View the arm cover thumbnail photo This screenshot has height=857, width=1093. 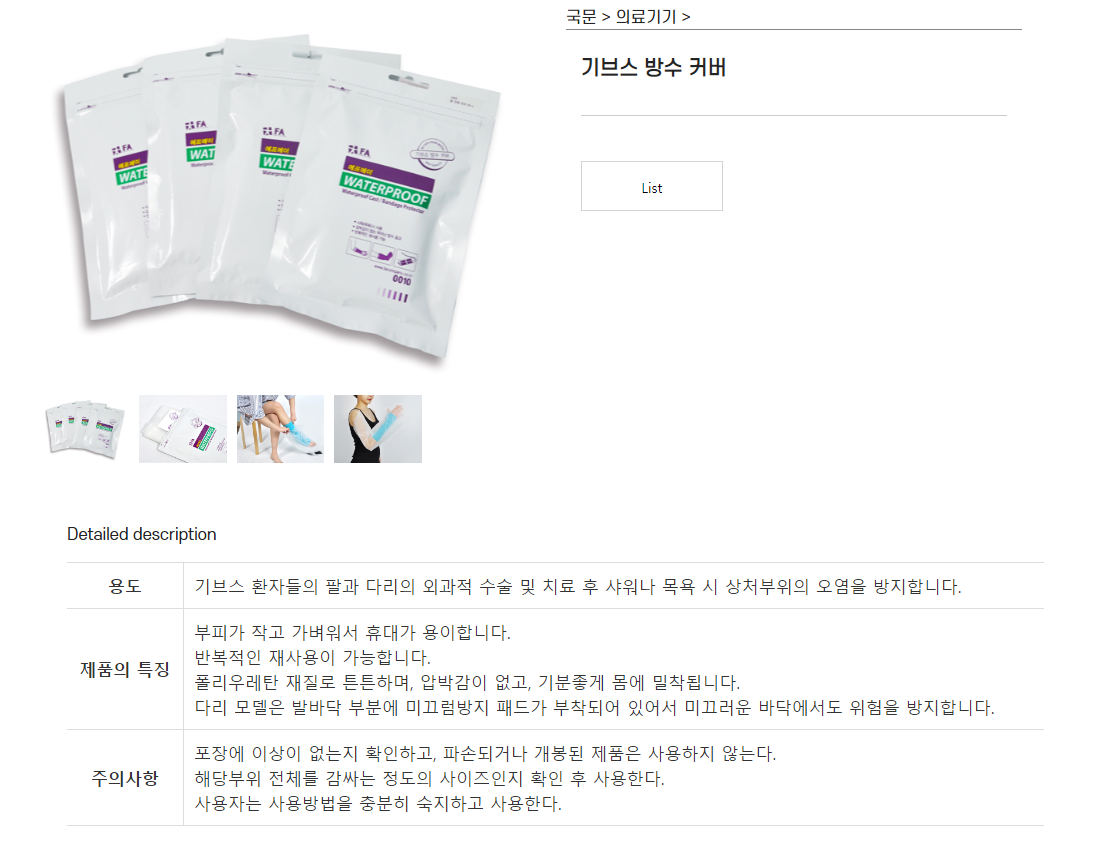point(378,429)
